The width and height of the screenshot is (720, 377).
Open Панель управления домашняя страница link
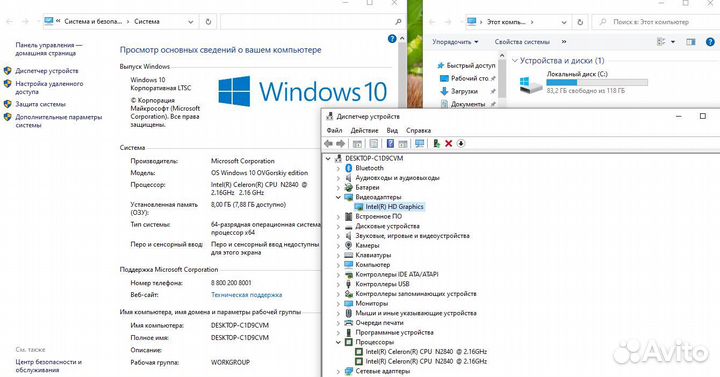click(49, 49)
